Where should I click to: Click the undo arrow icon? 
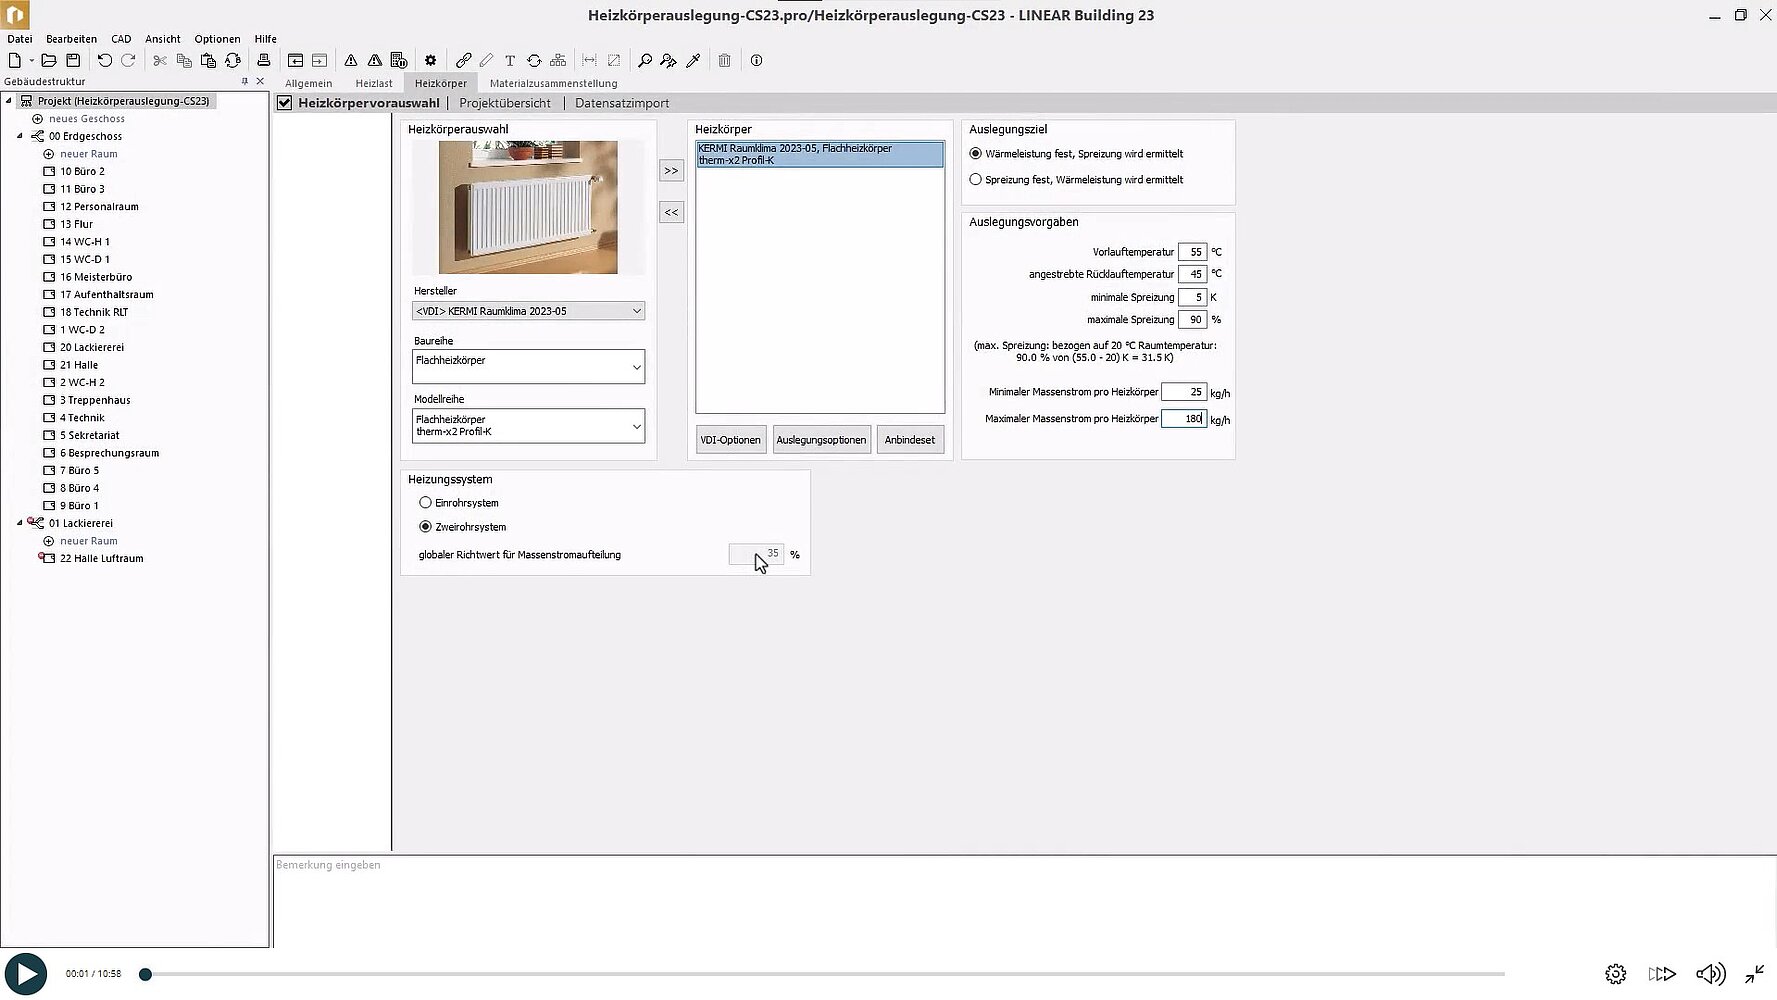104,61
